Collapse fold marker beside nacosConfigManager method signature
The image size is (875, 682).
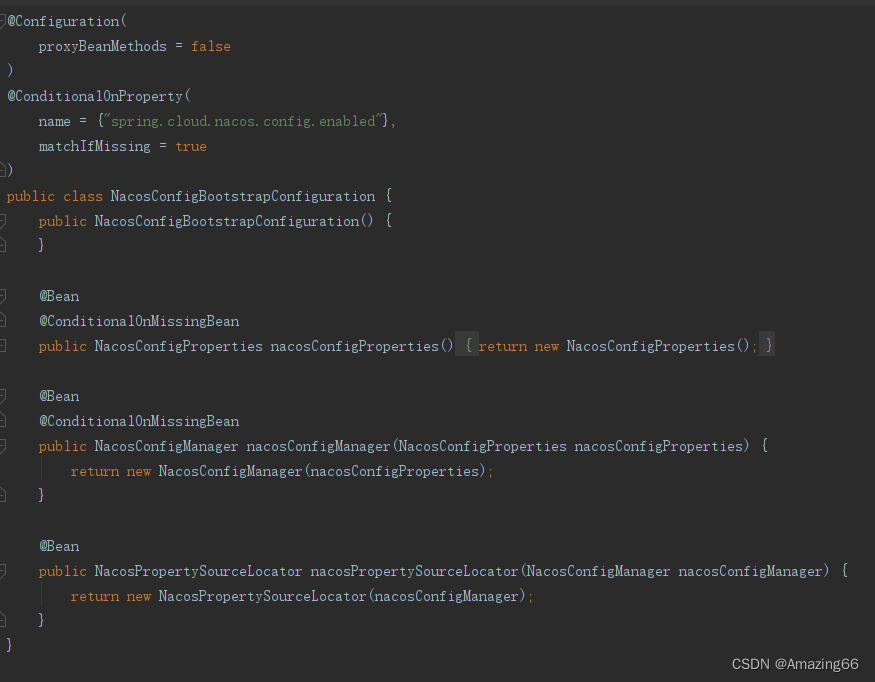click(2, 446)
